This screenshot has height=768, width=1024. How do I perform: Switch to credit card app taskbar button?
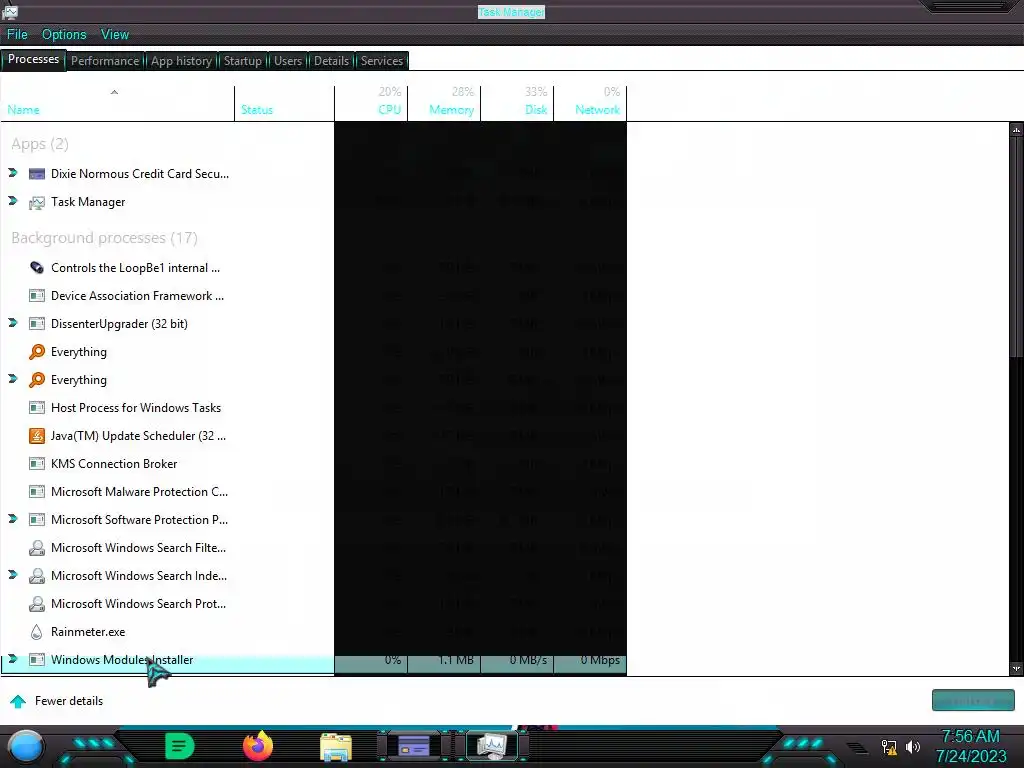(x=414, y=746)
